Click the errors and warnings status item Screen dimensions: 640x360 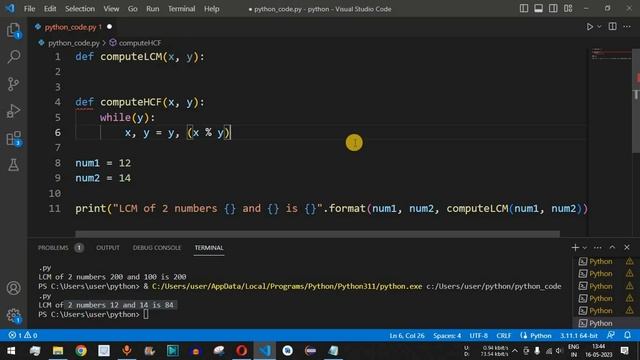[x=23, y=336]
